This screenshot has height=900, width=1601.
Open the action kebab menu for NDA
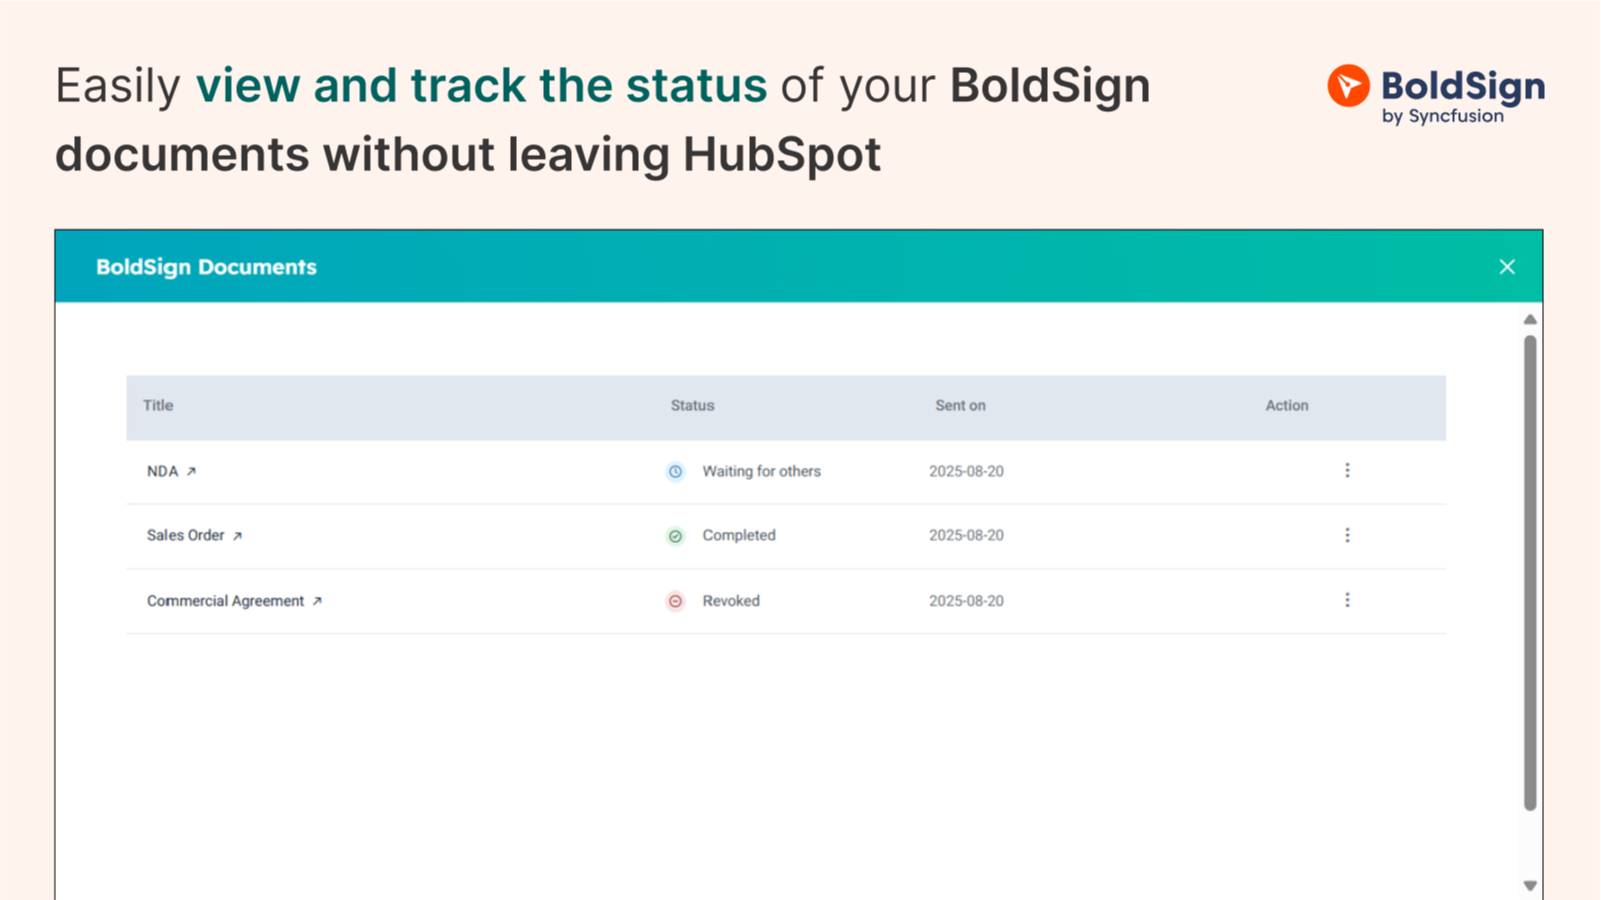(1347, 470)
